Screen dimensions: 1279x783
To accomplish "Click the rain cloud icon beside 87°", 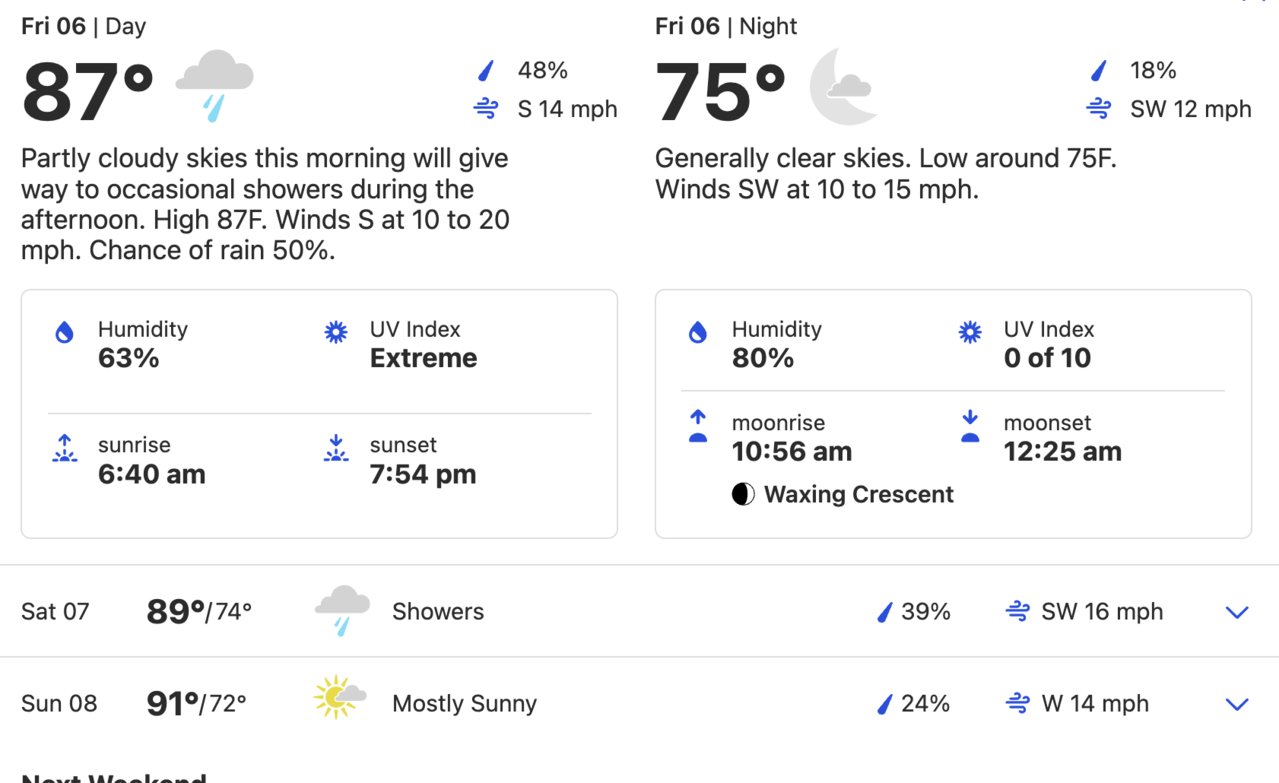I will point(214,88).
